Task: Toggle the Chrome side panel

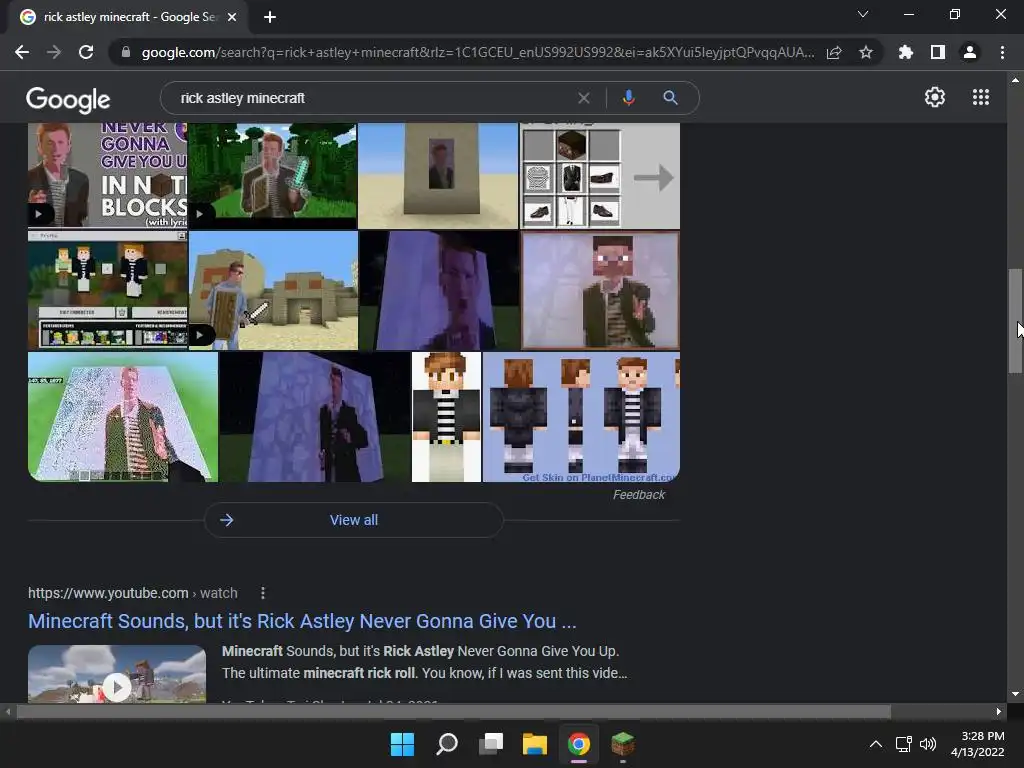Action: (938, 52)
